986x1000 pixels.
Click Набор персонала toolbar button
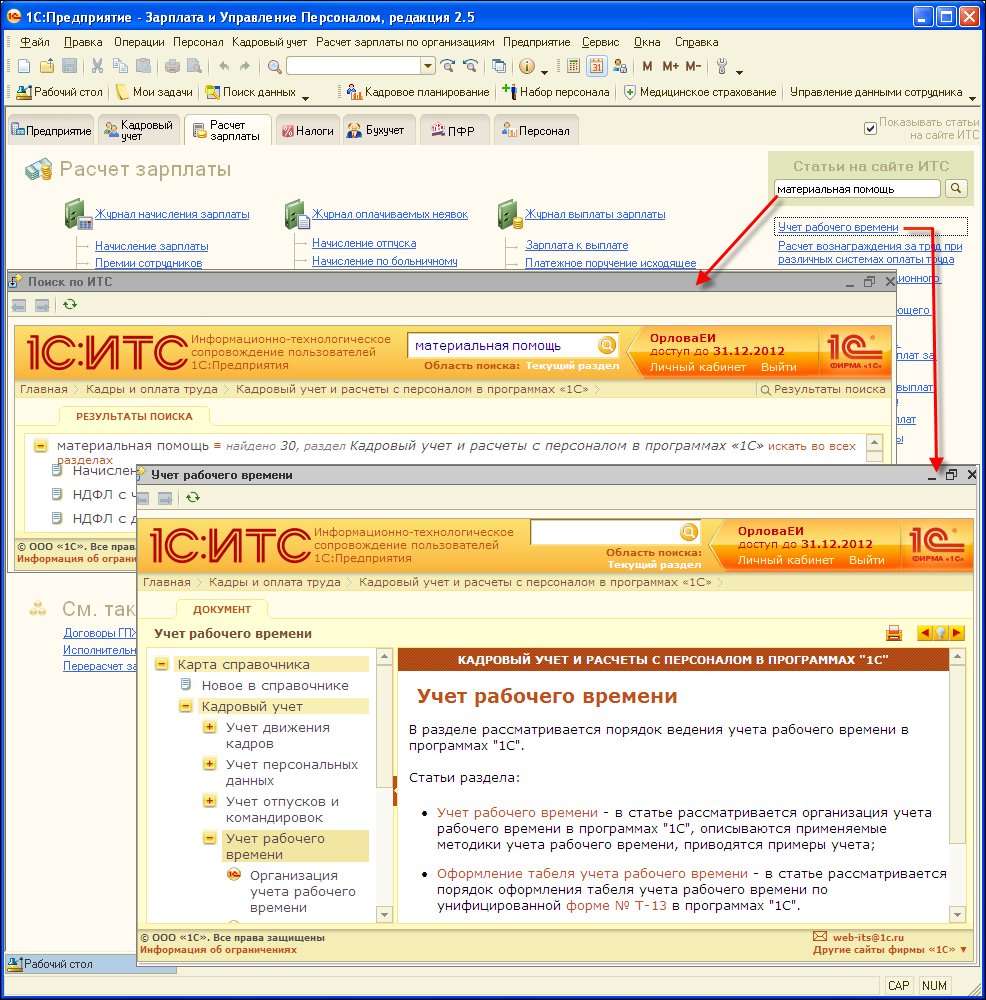(556, 92)
